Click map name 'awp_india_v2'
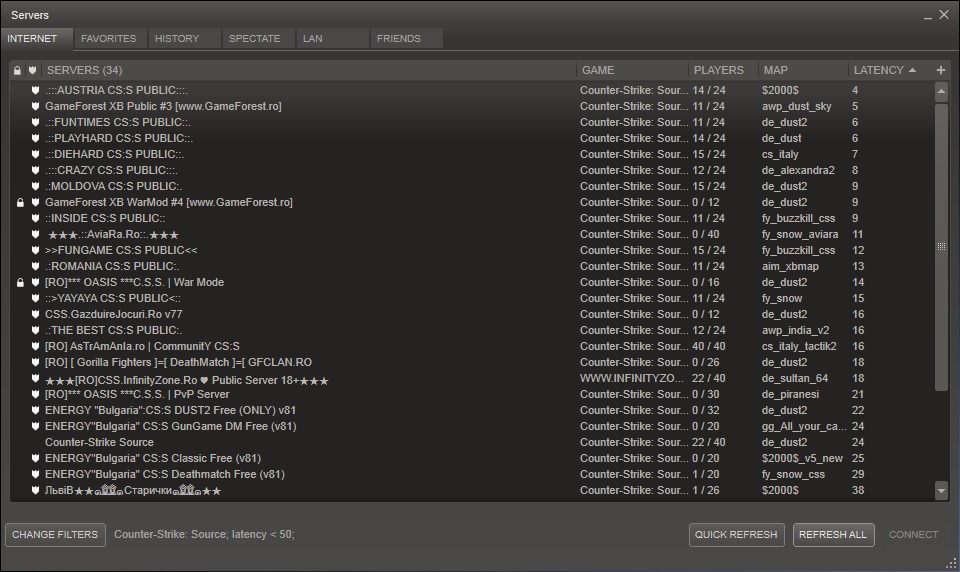The height and width of the screenshot is (572, 960). click(x=795, y=330)
